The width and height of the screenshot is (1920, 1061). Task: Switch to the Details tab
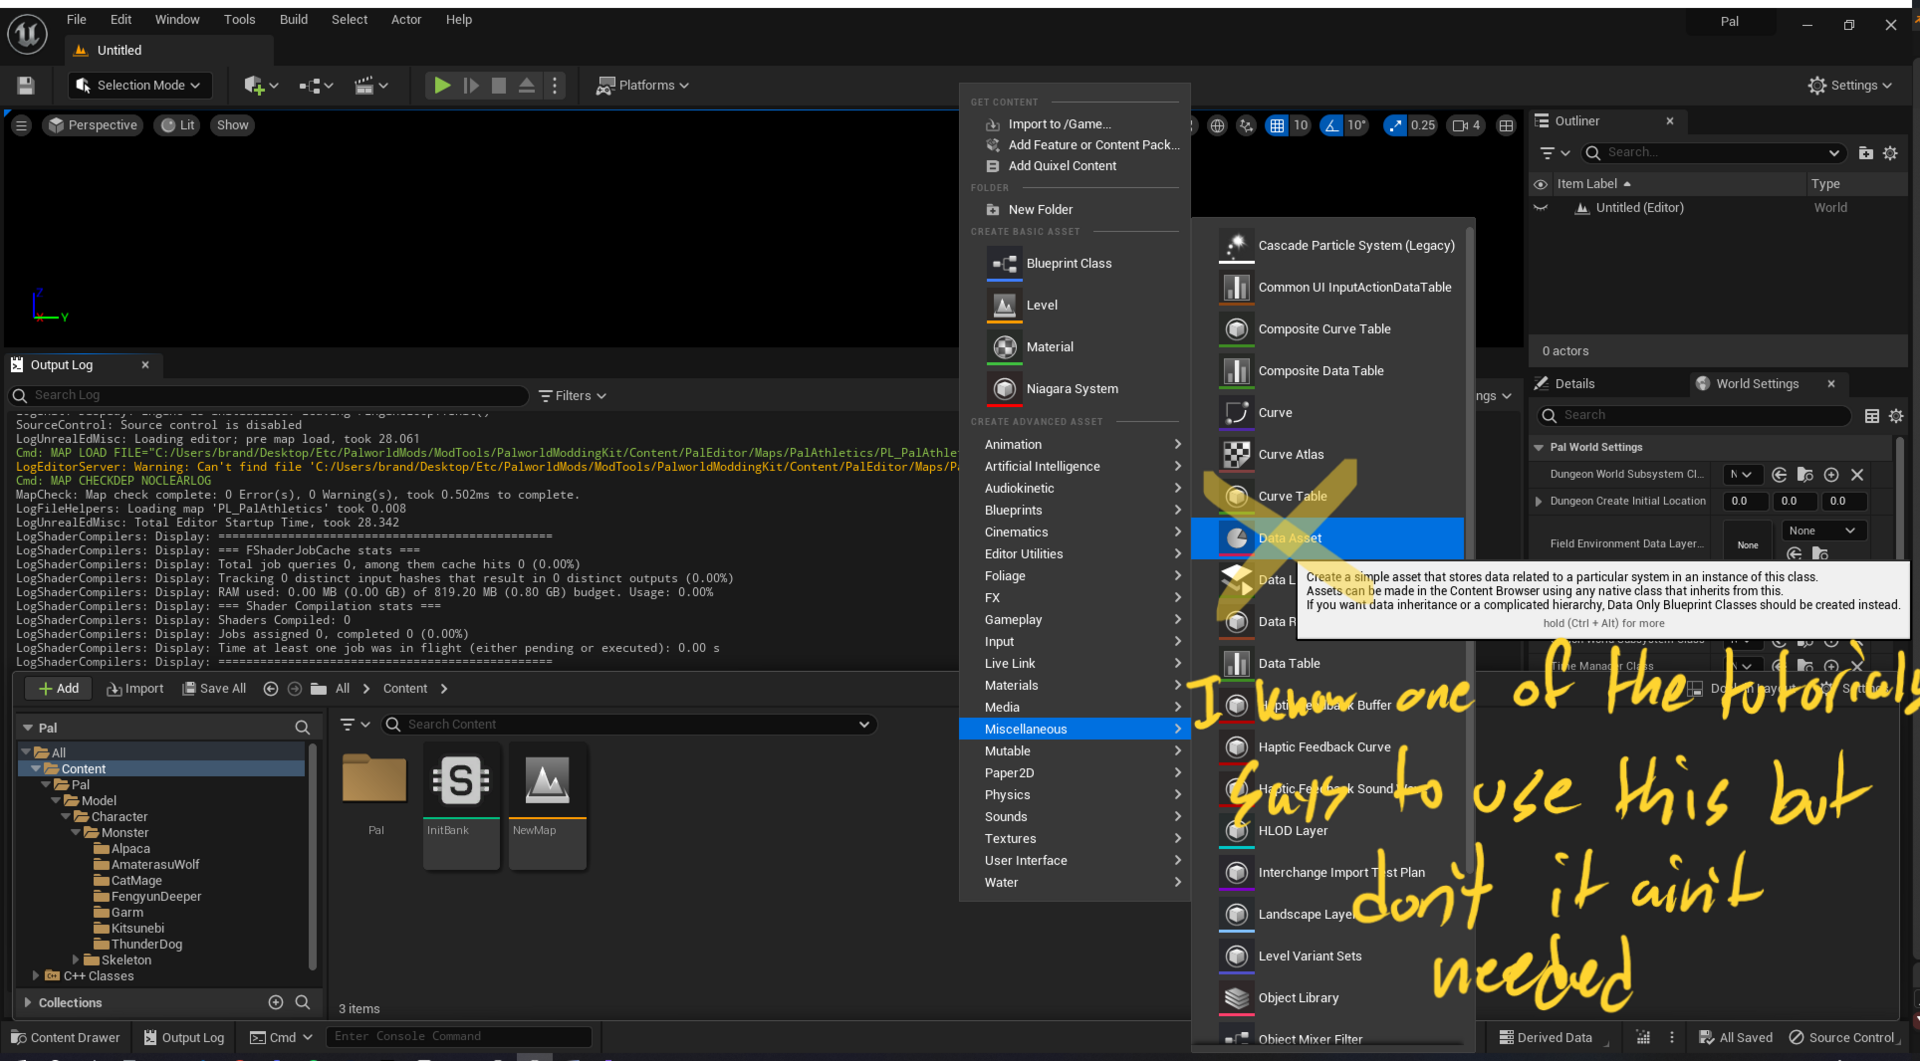(1573, 384)
